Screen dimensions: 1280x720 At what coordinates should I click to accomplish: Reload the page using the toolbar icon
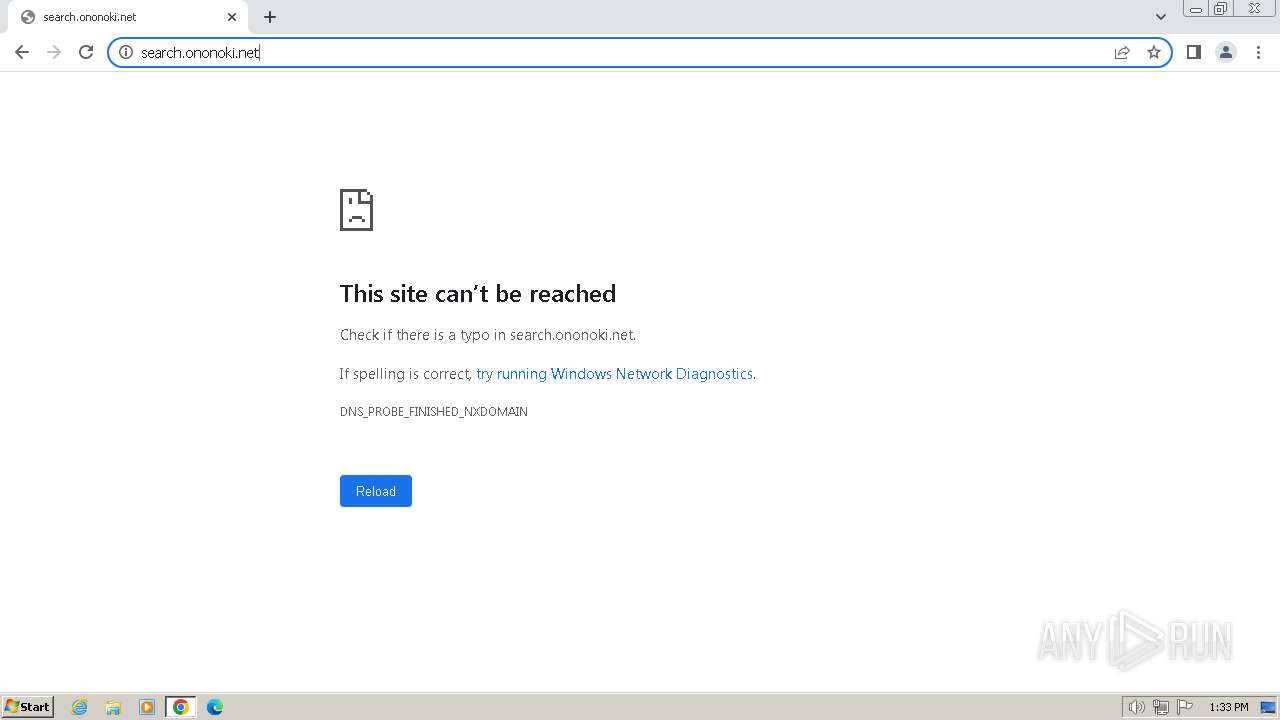86,52
